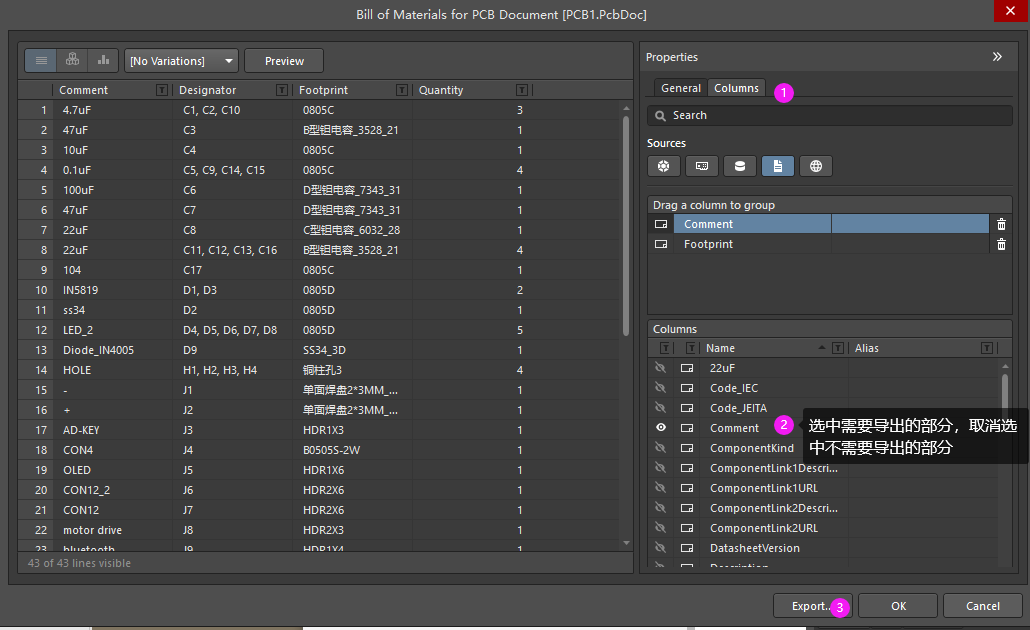Delete the Footprint grouping column
Image resolution: width=1030 pixels, height=630 pixels.
(1001, 244)
